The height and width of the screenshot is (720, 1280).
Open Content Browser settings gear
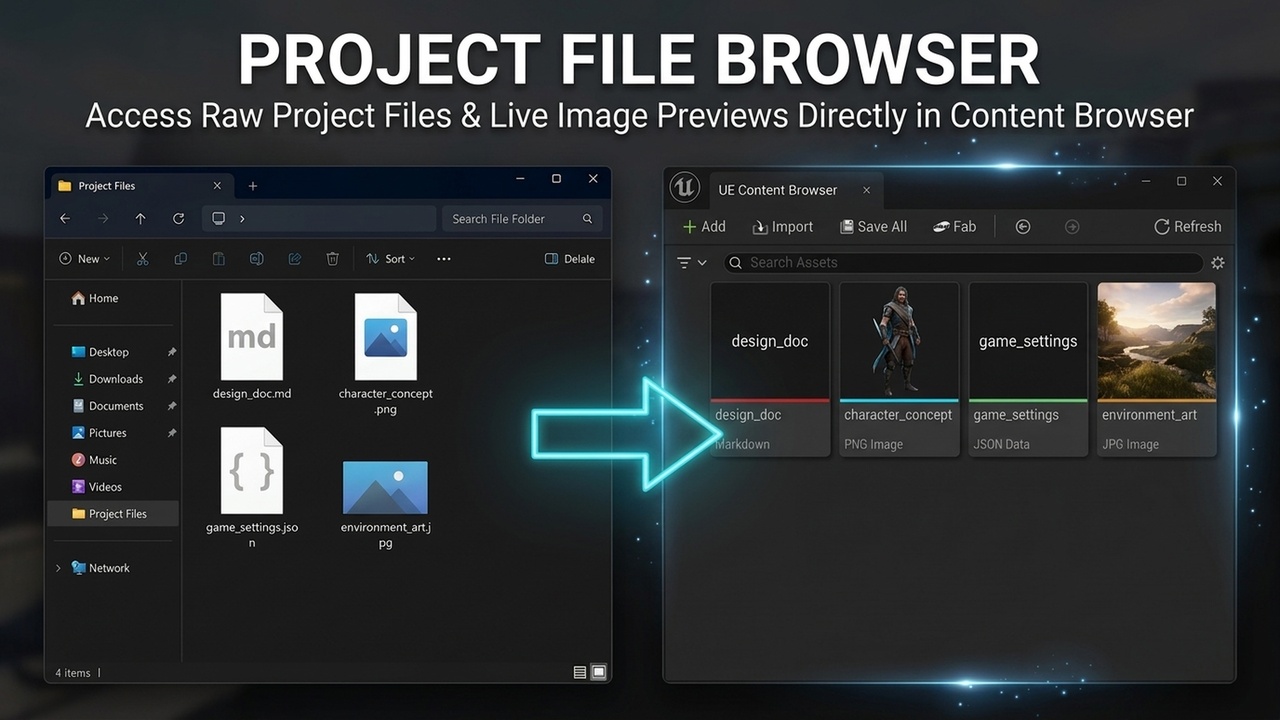click(1217, 263)
